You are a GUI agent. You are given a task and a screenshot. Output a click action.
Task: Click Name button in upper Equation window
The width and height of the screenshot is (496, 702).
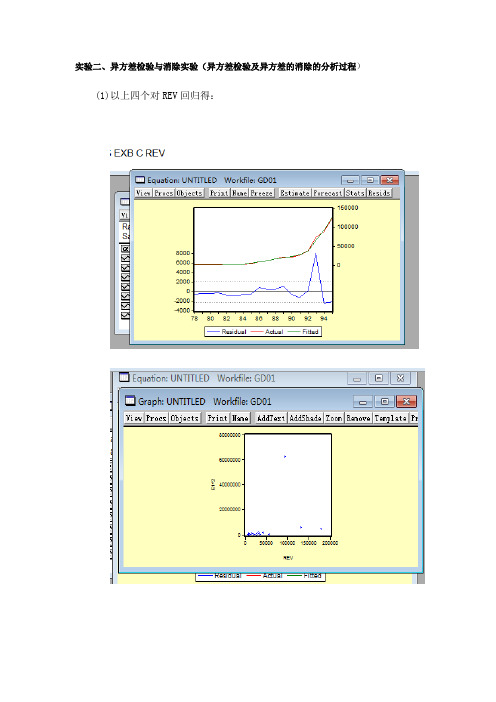click(x=240, y=193)
